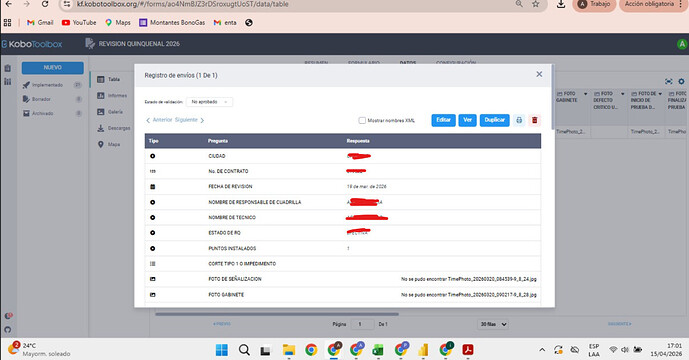Screen dimensions: 689x360
Task: Switch to the DATOS tab
Action: [408, 63]
